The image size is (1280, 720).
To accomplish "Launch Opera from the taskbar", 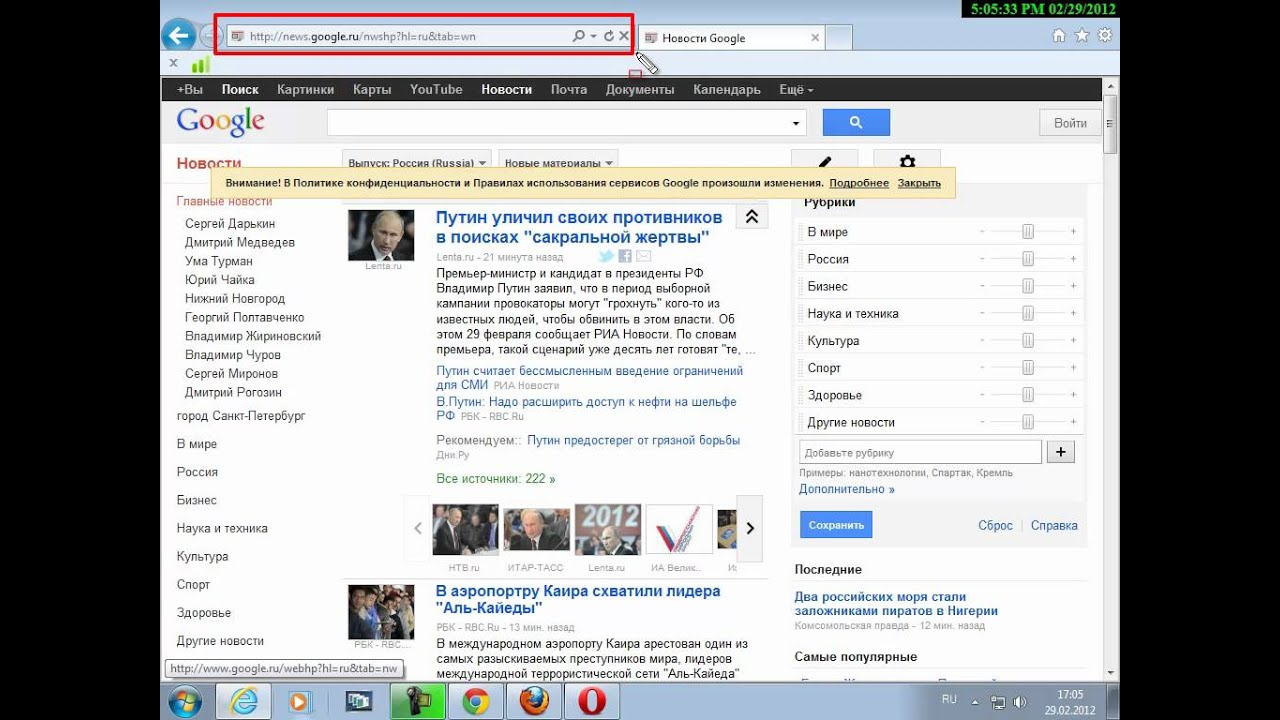I will (593, 702).
